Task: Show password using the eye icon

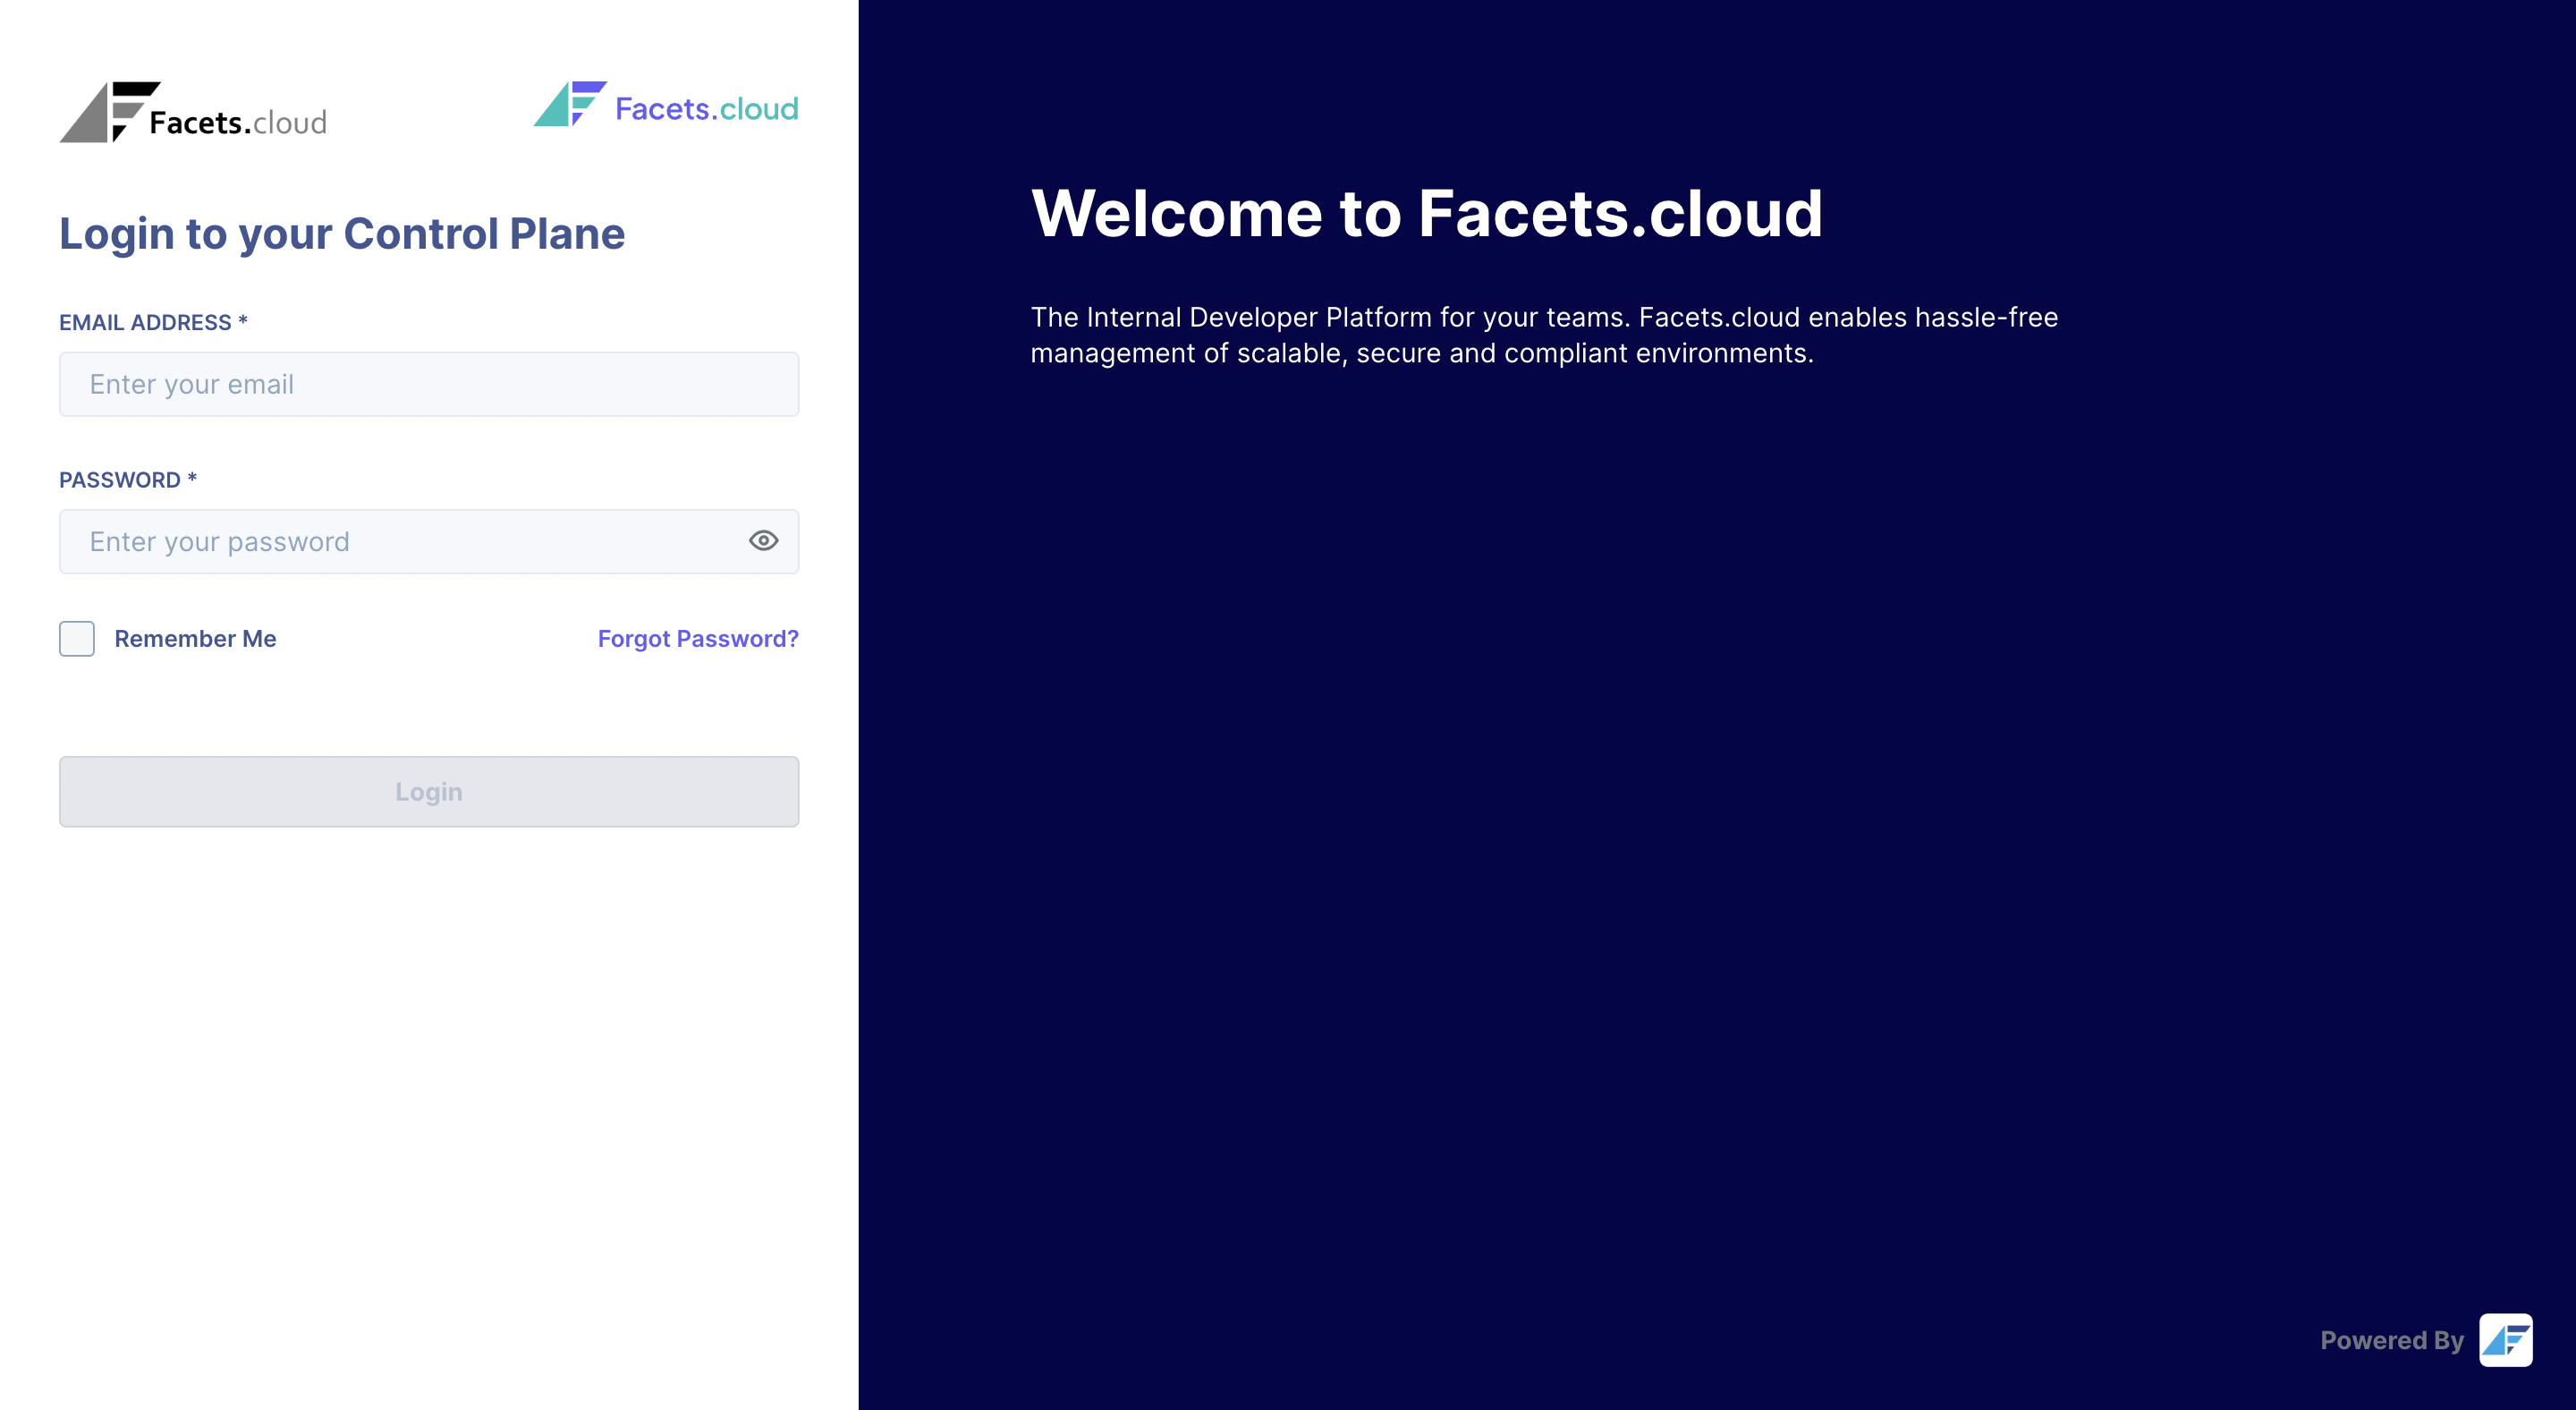Action: point(763,541)
